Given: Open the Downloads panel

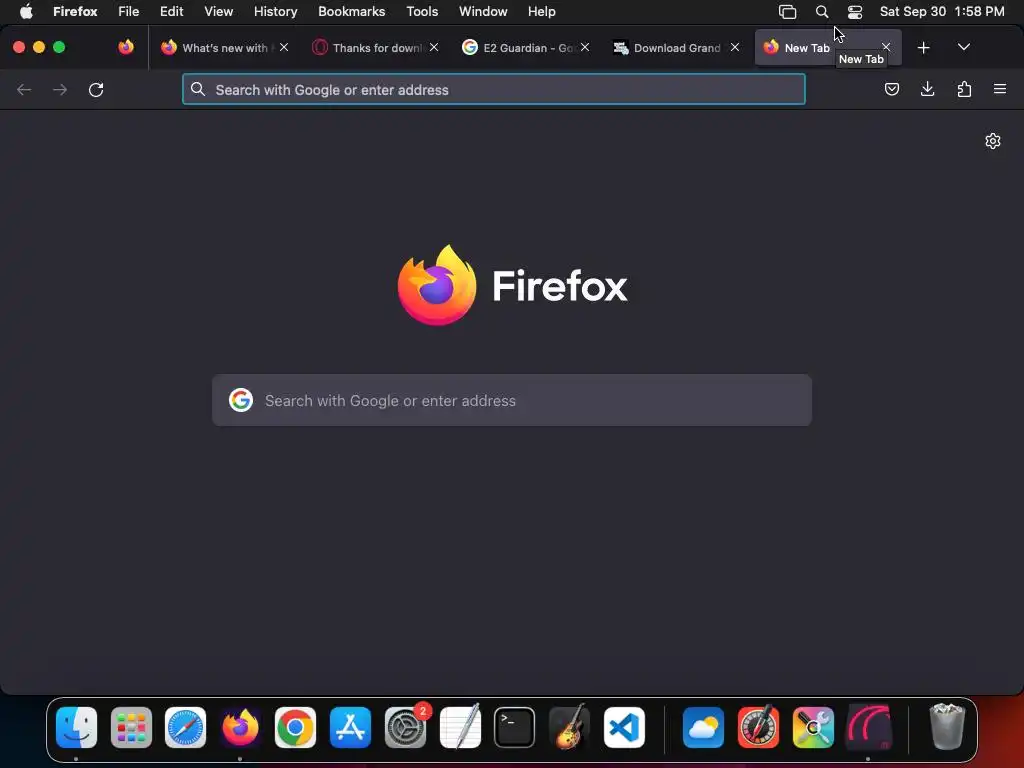Looking at the screenshot, I should [x=927, y=89].
